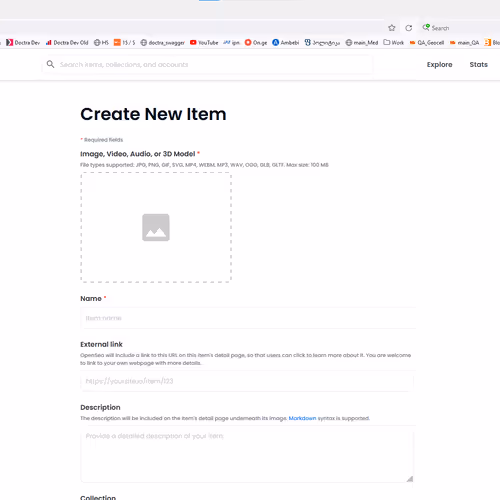Open the Doctra Dev bookmark
500x500 pixels.
(x=23, y=43)
